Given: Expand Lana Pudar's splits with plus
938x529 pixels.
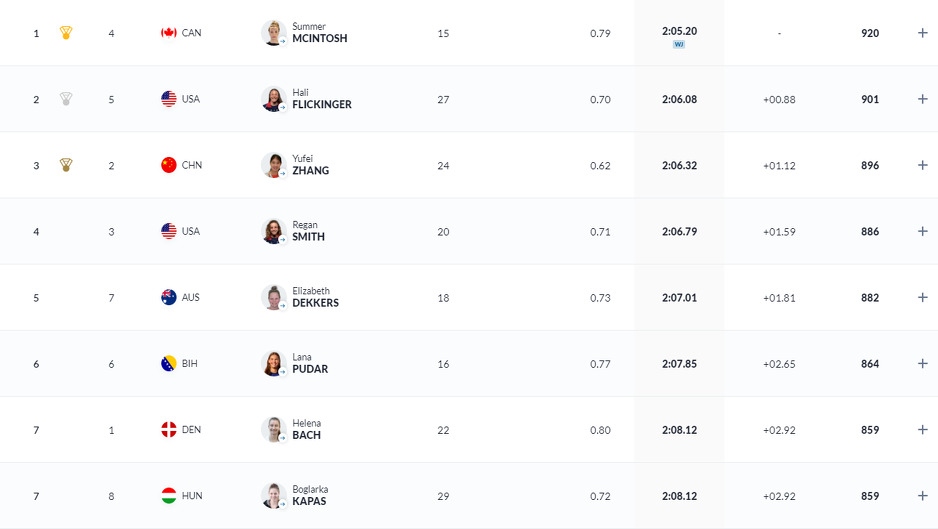Looking at the screenshot, I should coord(922,363).
